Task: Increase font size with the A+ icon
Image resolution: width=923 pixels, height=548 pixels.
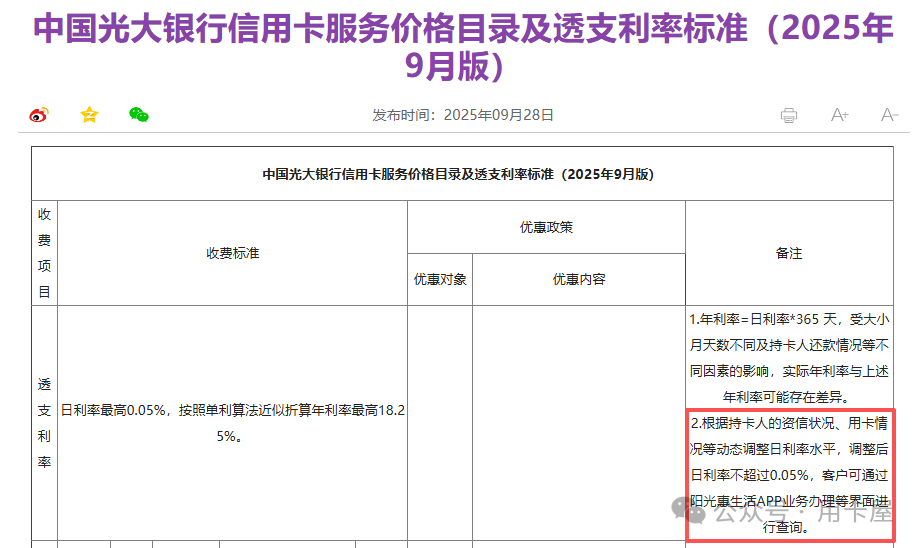Action: click(x=839, y=115)
